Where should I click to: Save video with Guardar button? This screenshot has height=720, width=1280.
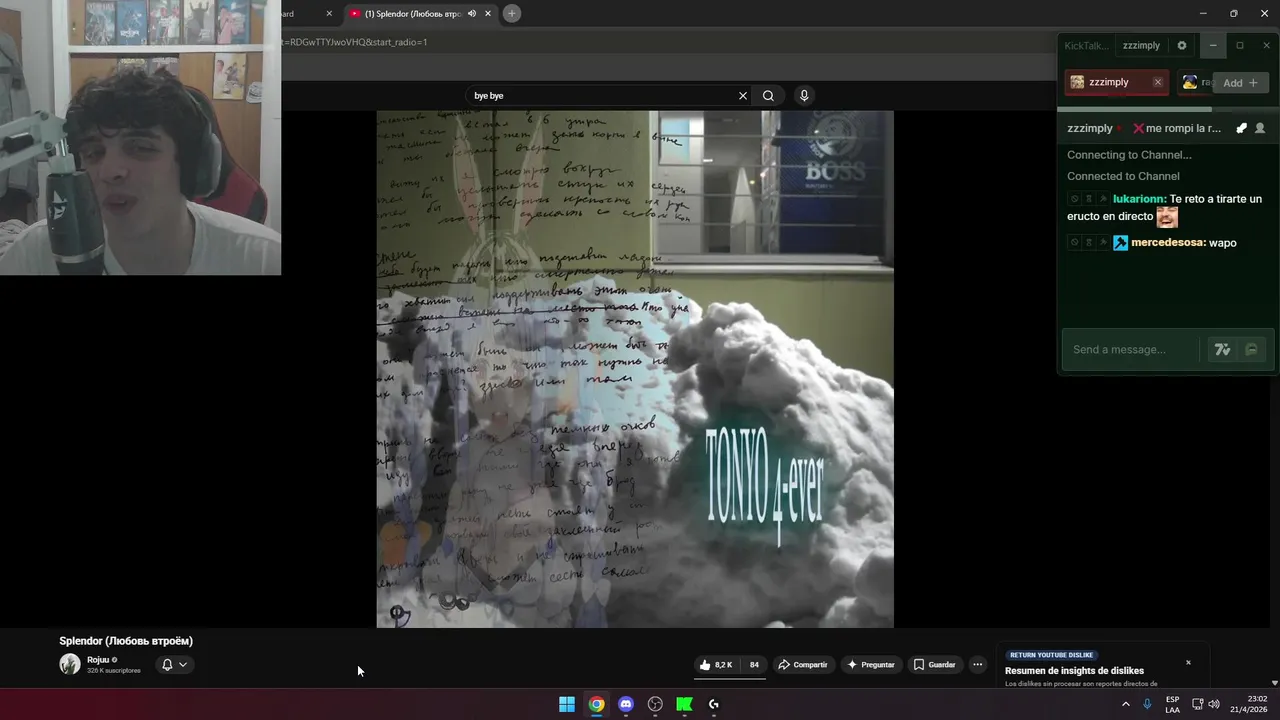[x=934, y=665]
